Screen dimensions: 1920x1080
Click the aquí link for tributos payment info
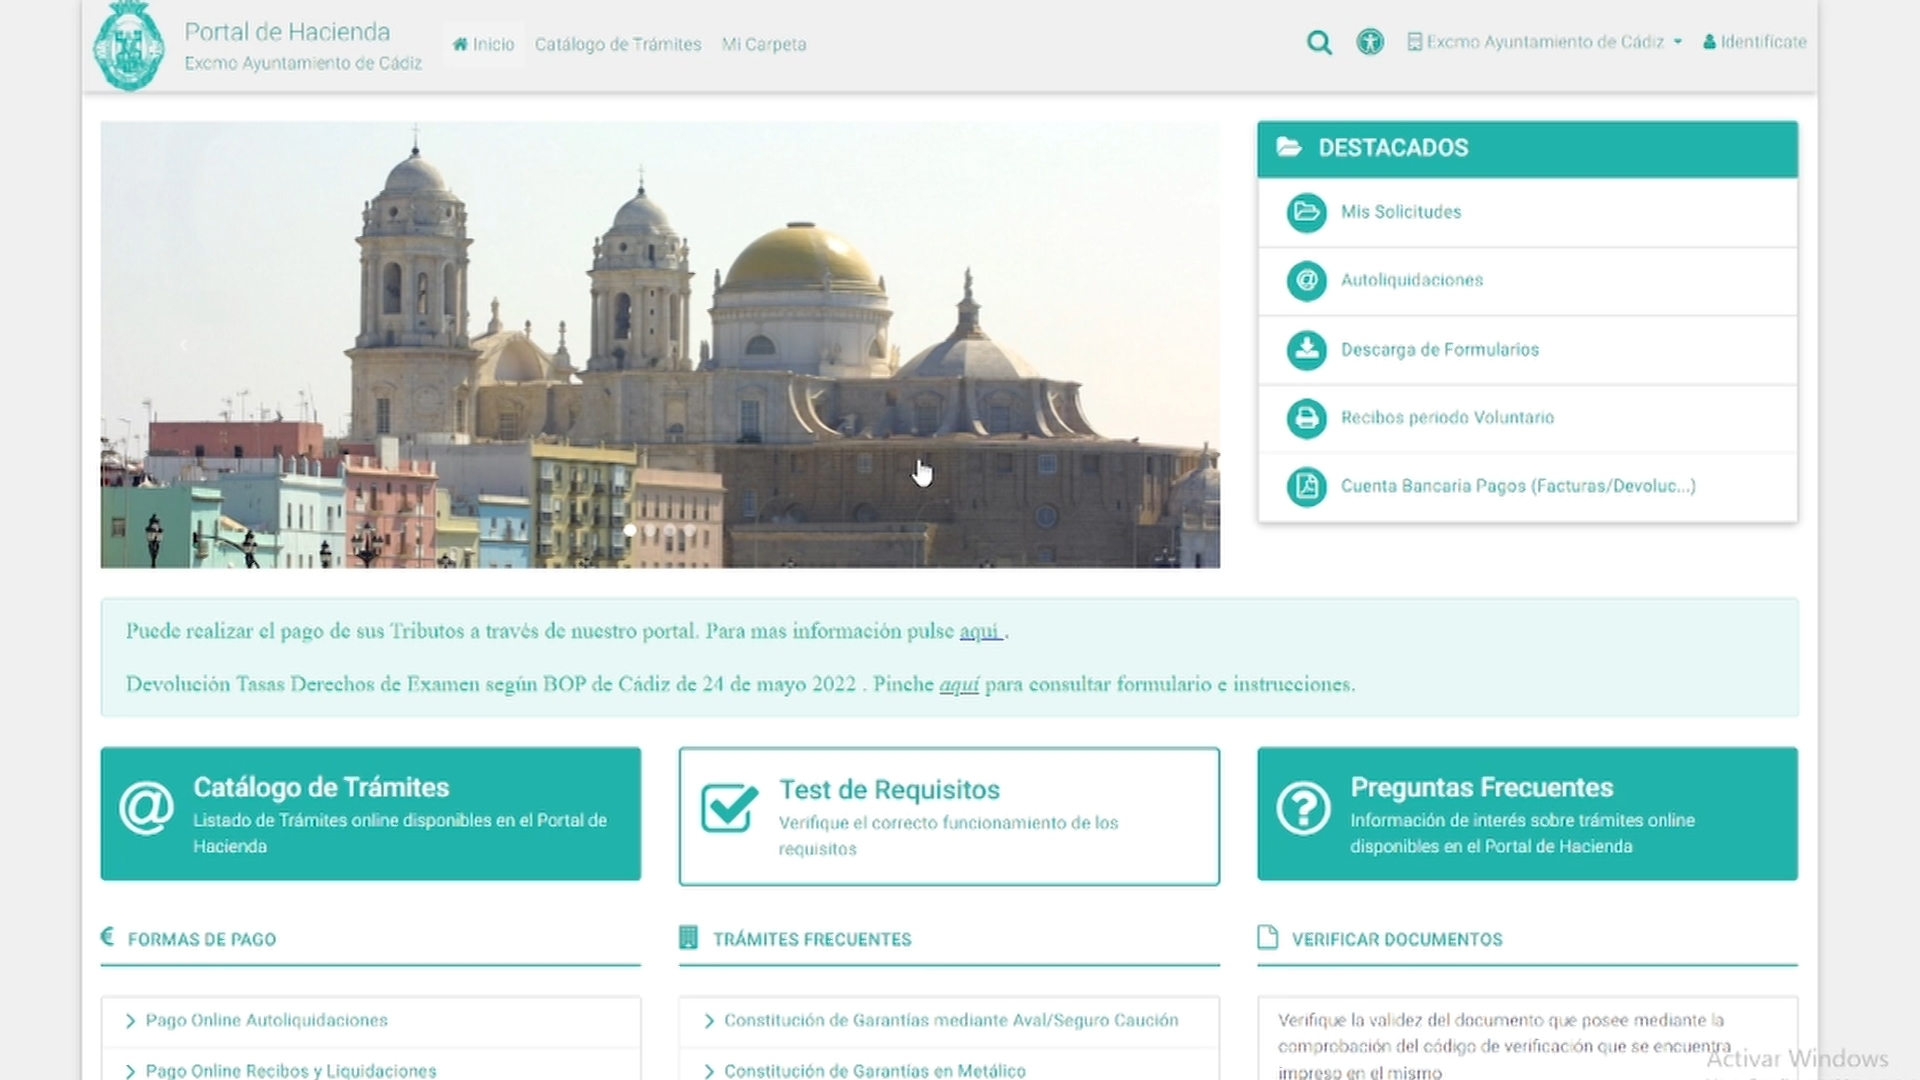[980, 631]
